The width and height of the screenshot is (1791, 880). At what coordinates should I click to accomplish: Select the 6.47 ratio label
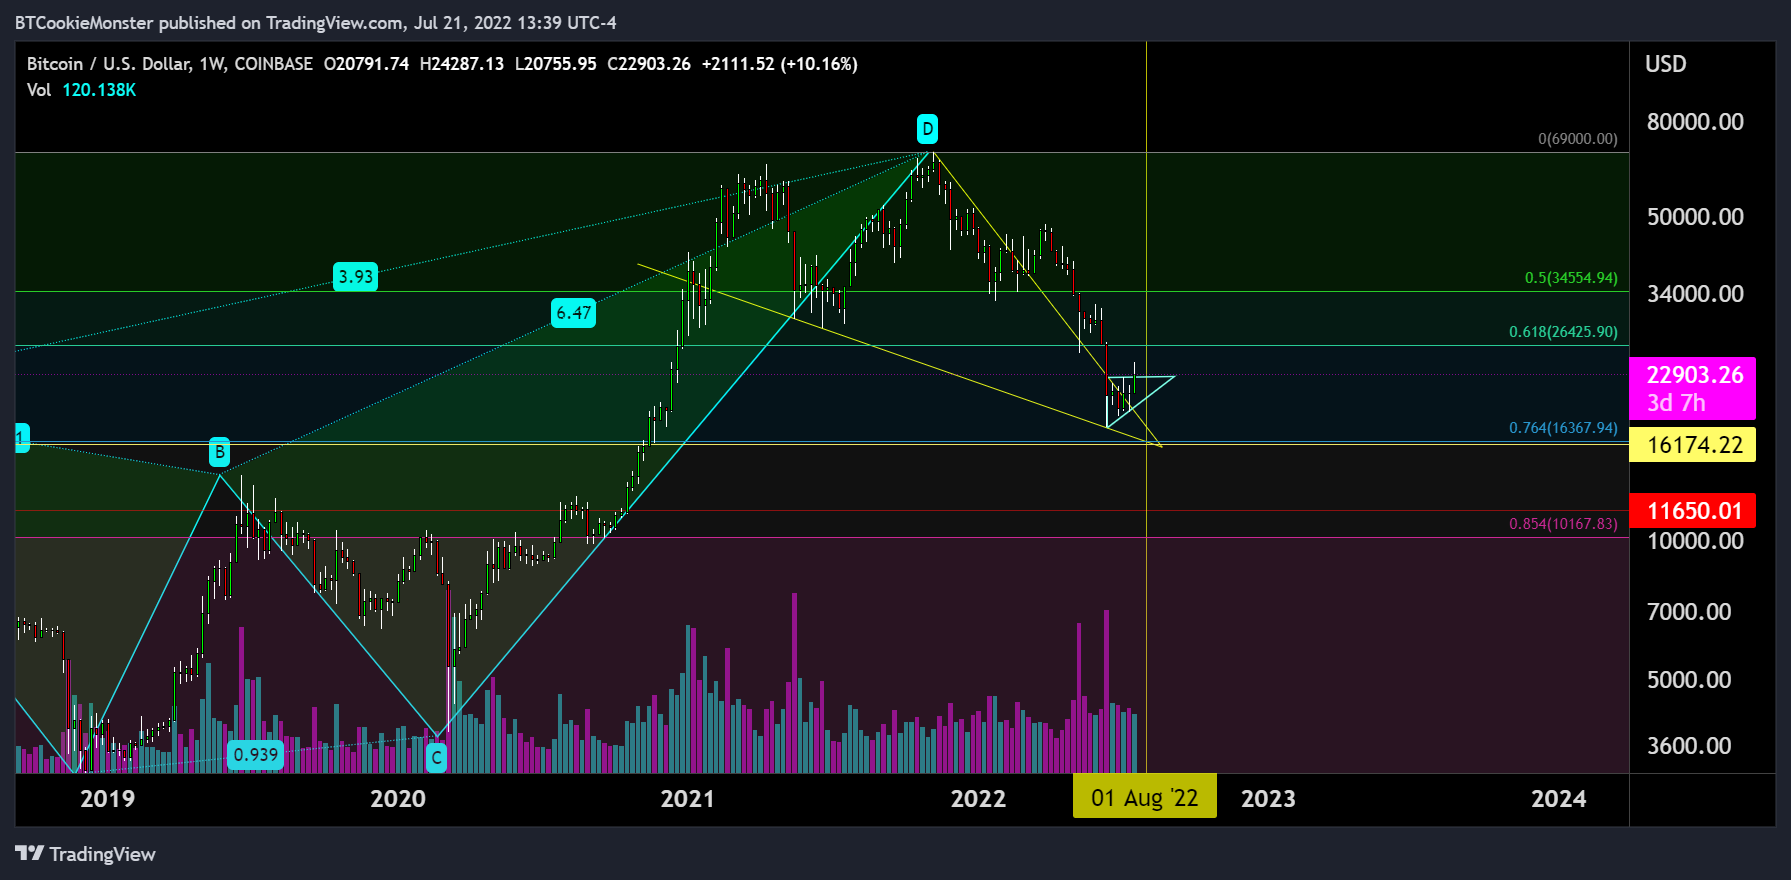point(574,313)
